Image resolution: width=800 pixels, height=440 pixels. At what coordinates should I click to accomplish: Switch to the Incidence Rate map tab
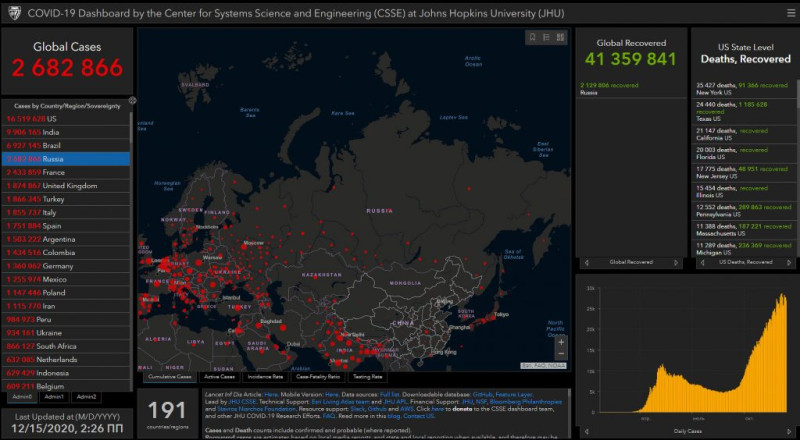click(266, 377)
